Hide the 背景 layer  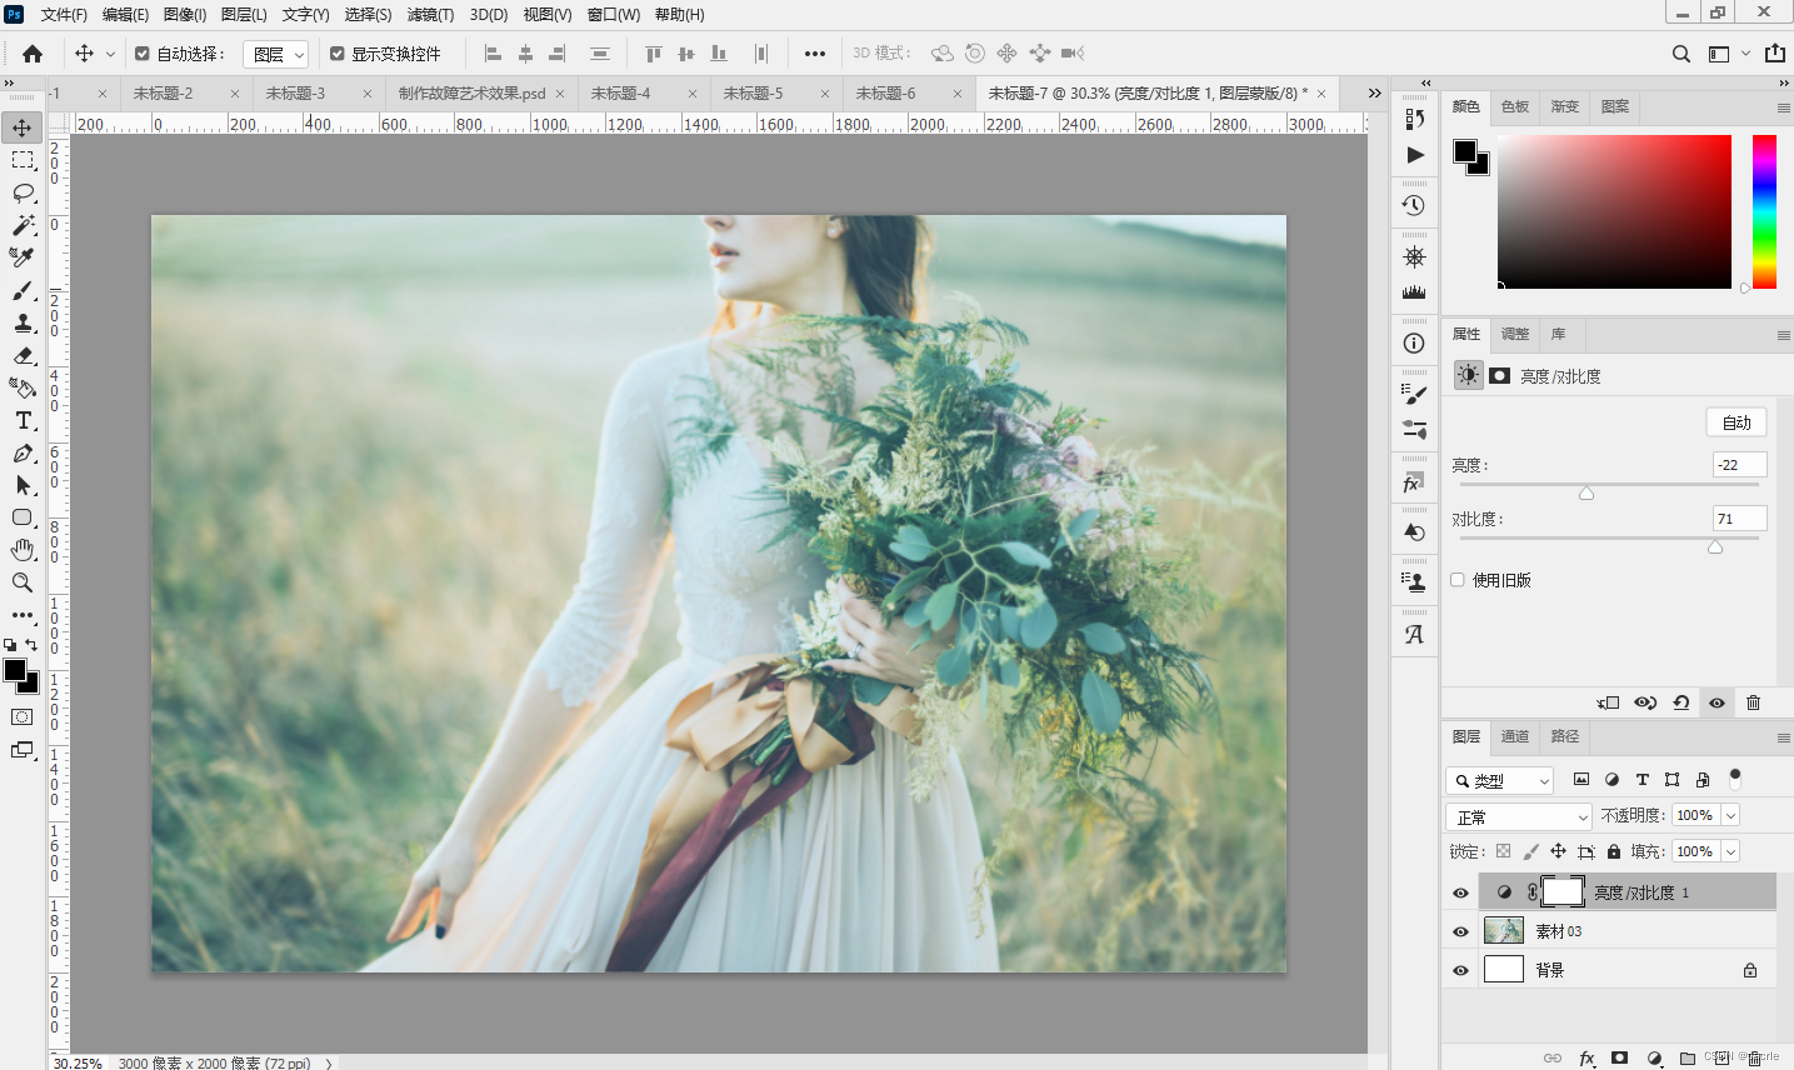1460,971
